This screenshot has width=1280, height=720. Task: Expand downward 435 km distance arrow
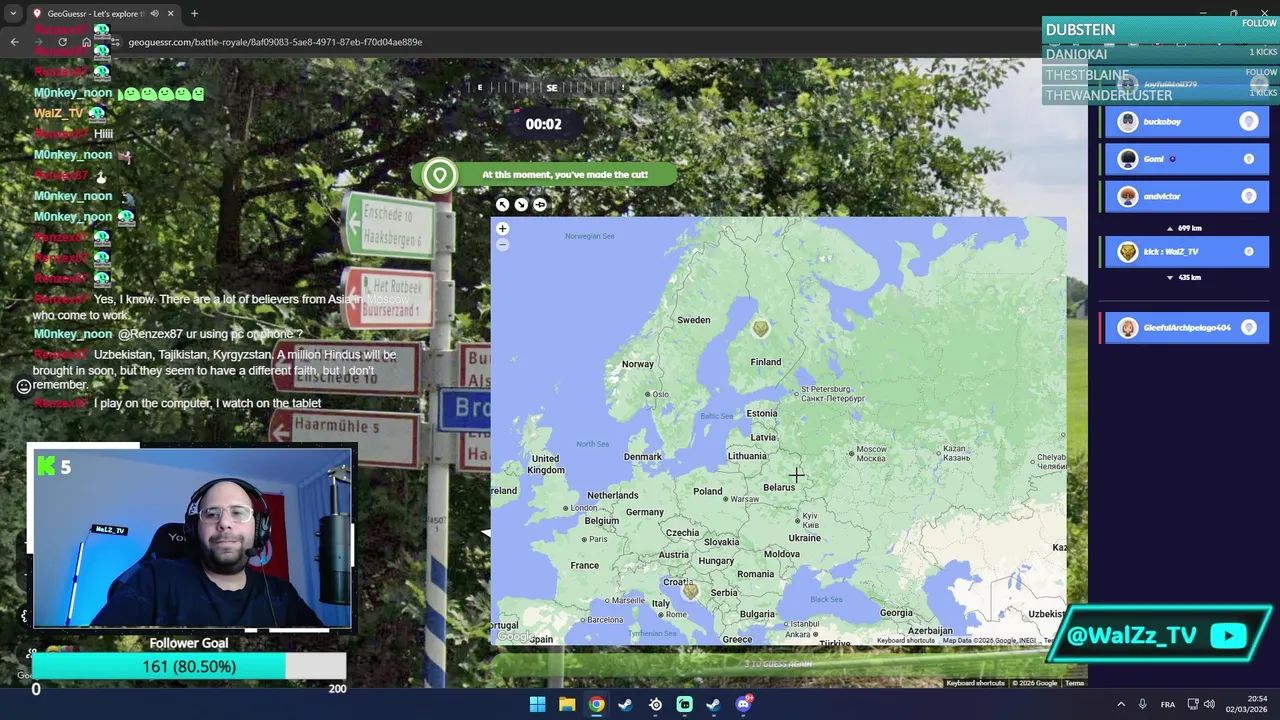(x=1170, y=278)
